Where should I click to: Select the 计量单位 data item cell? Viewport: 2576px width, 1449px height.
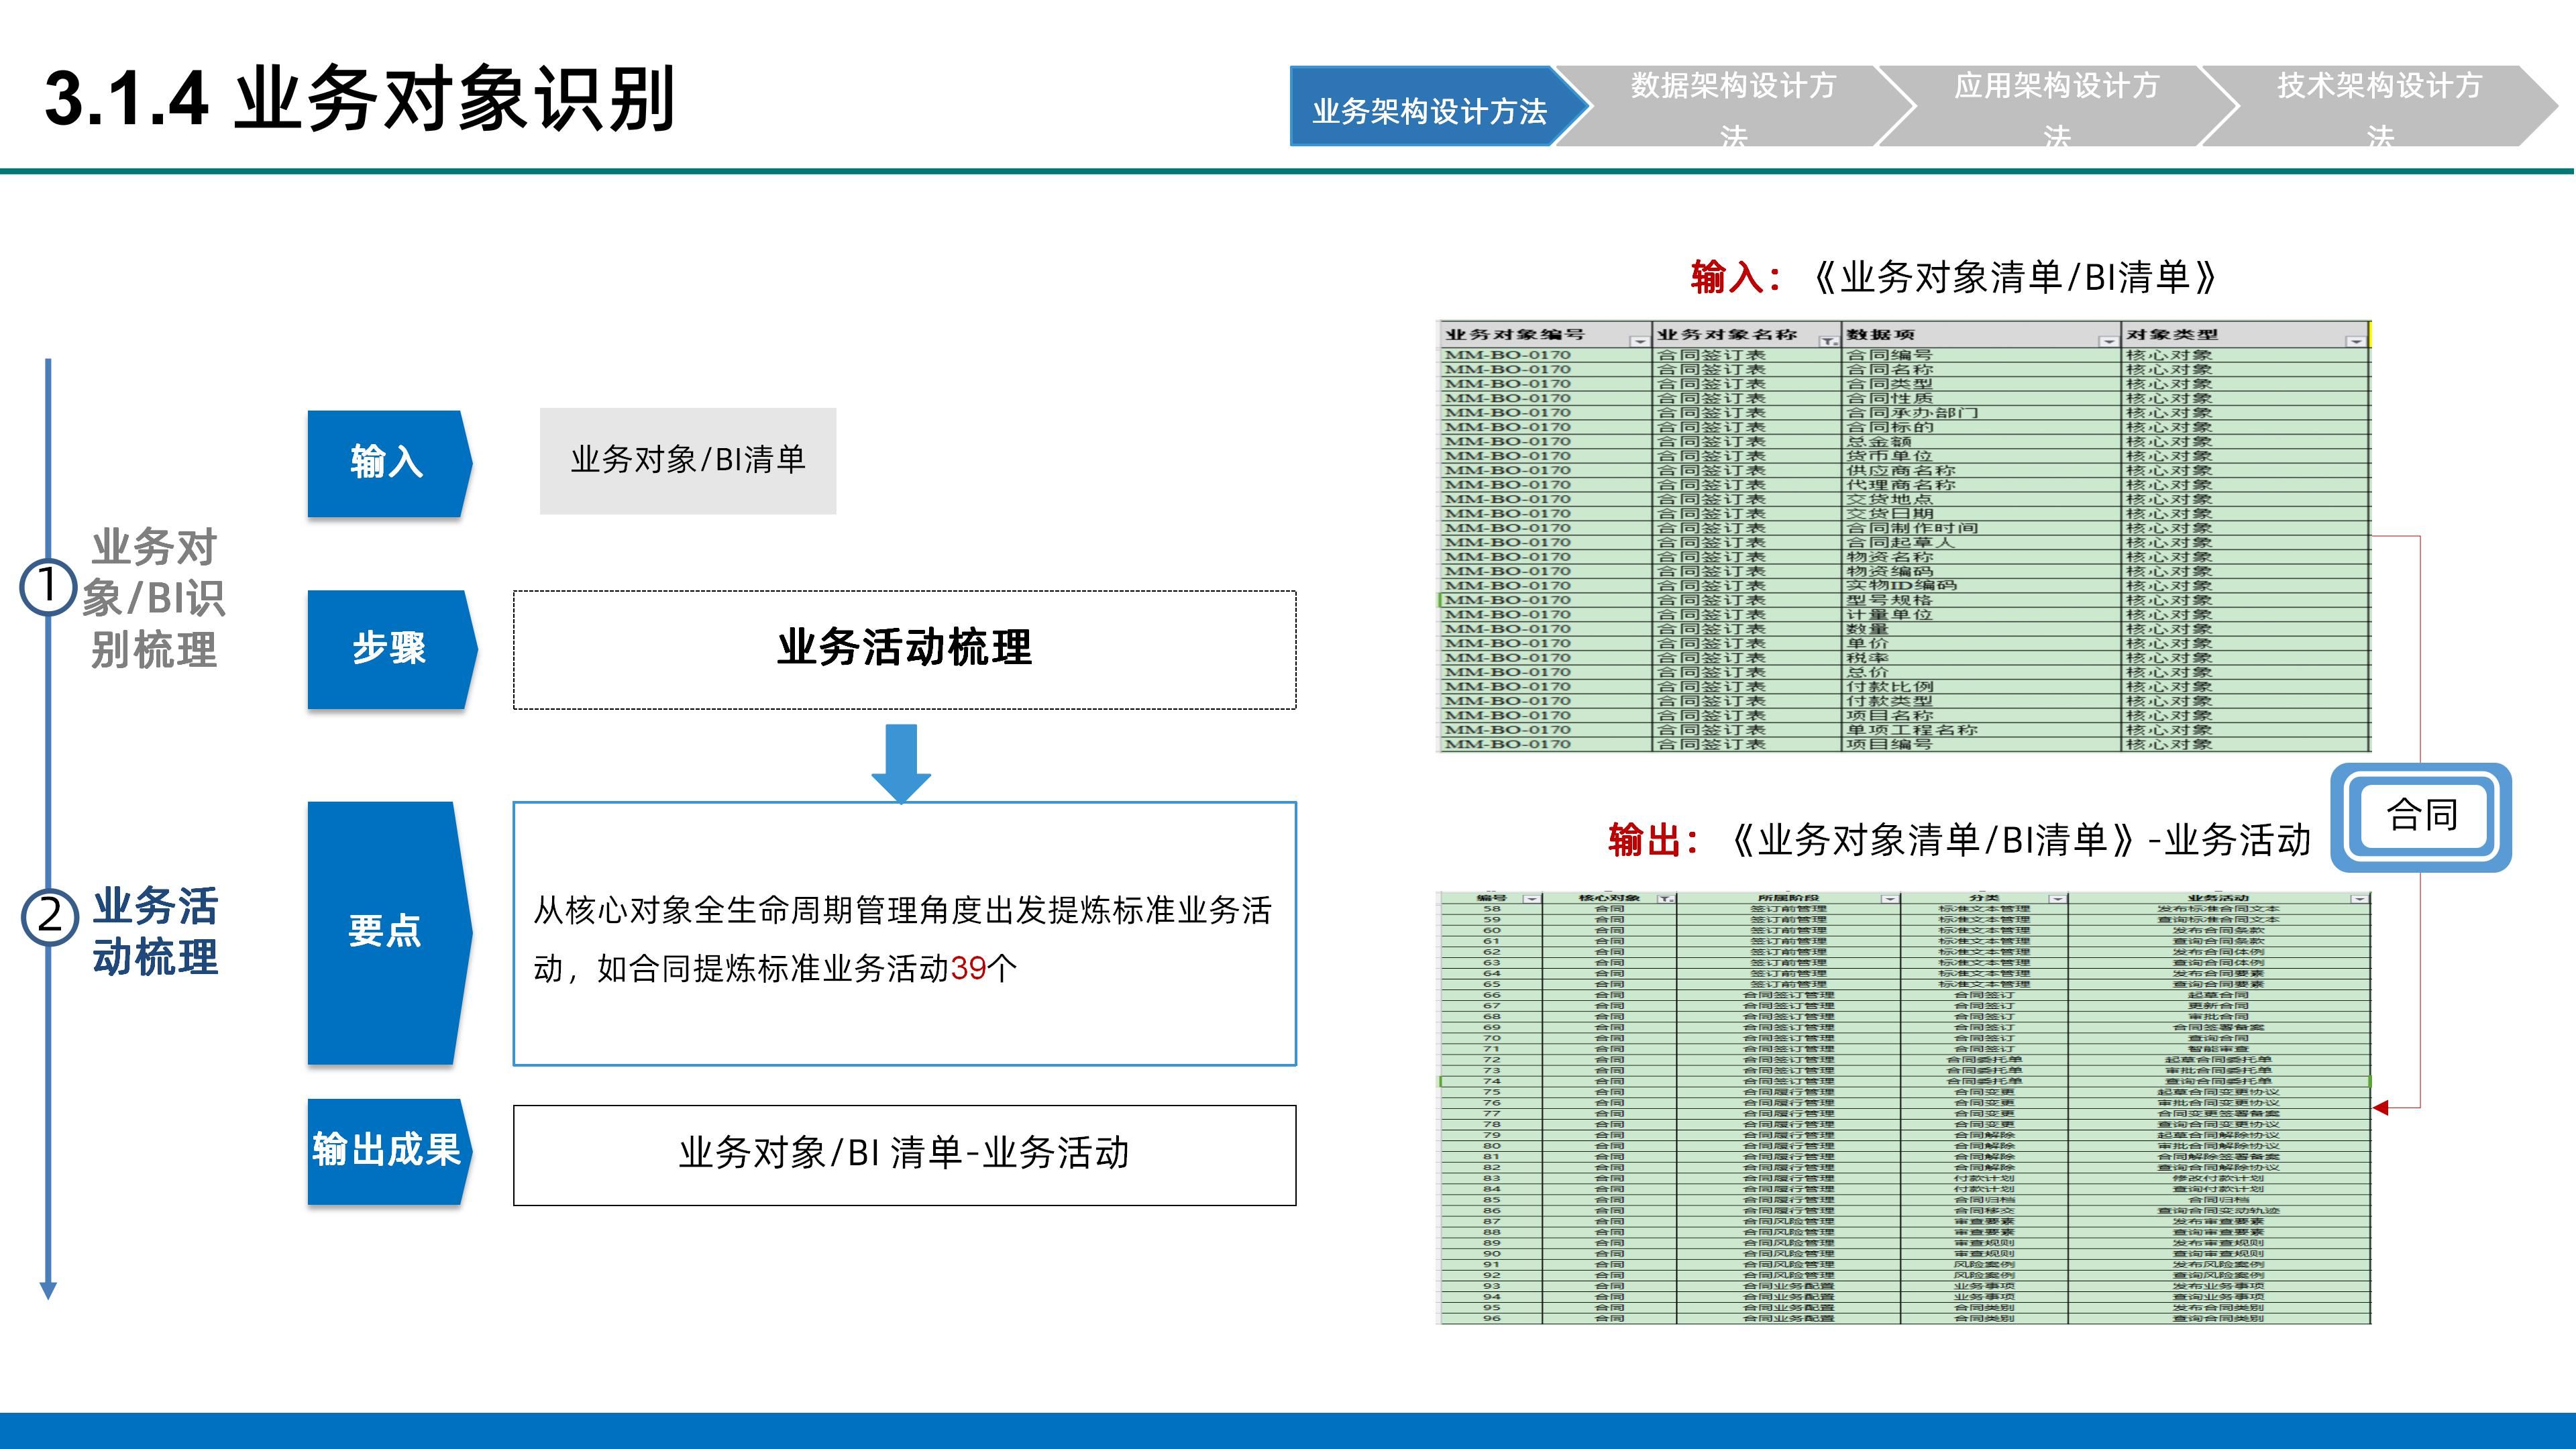point(1982,614)
